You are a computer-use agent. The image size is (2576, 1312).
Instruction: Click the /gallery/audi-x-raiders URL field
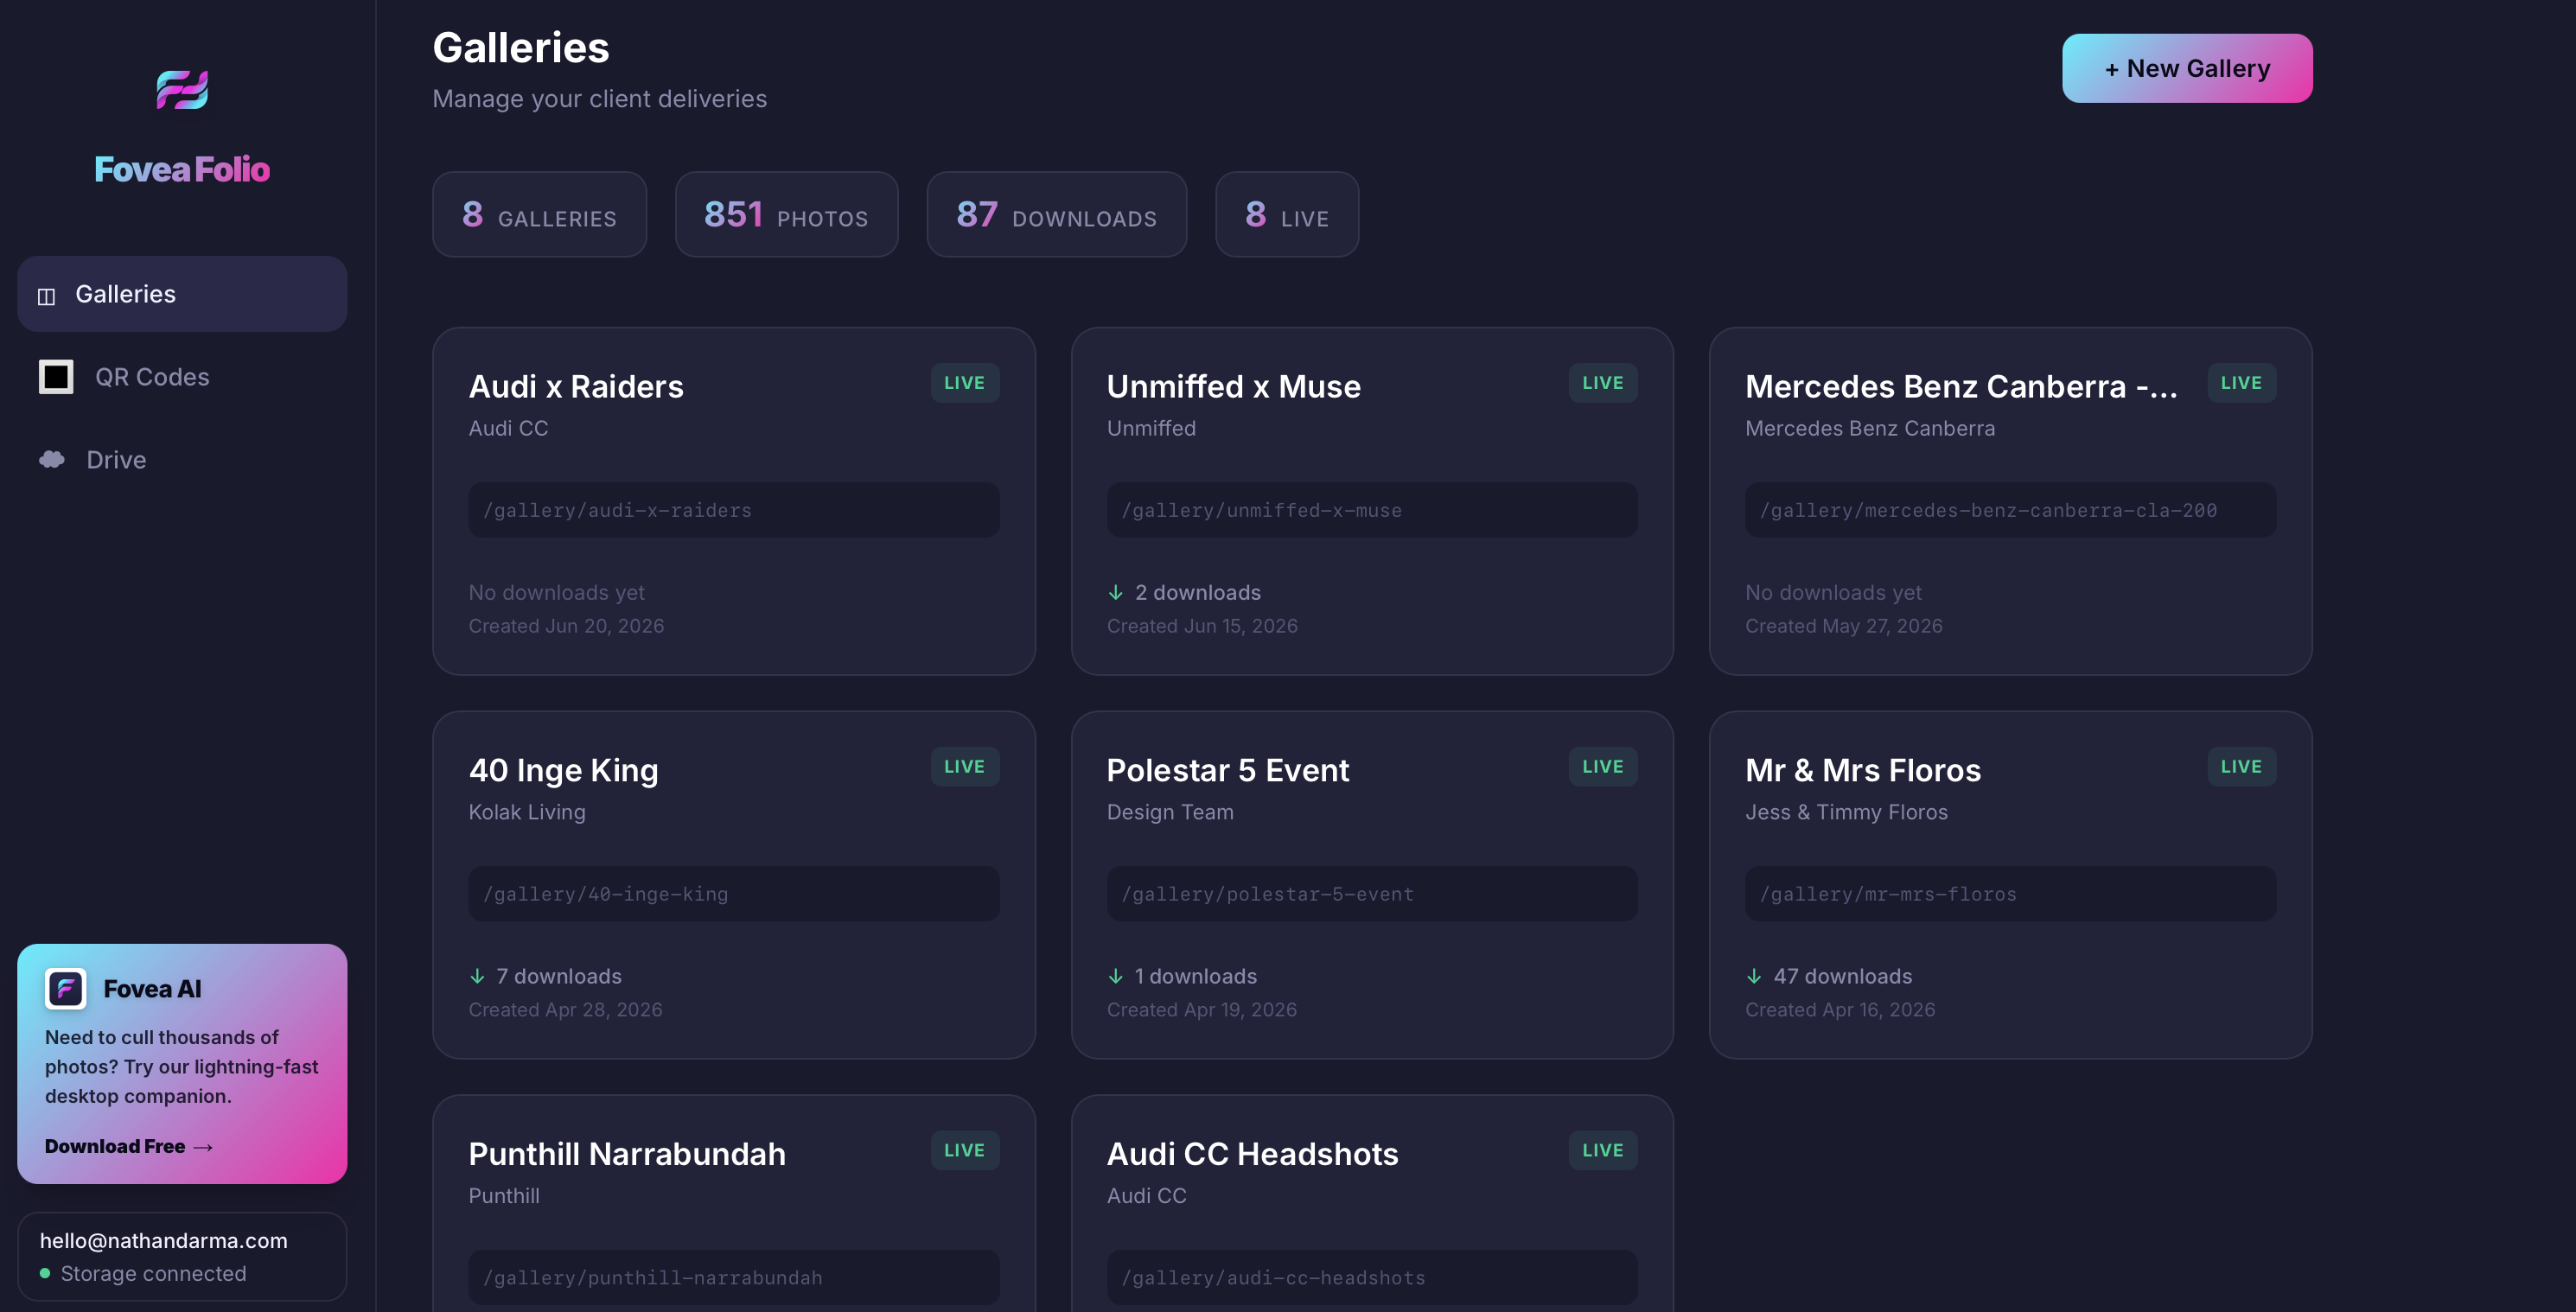(x=734, y=510)
